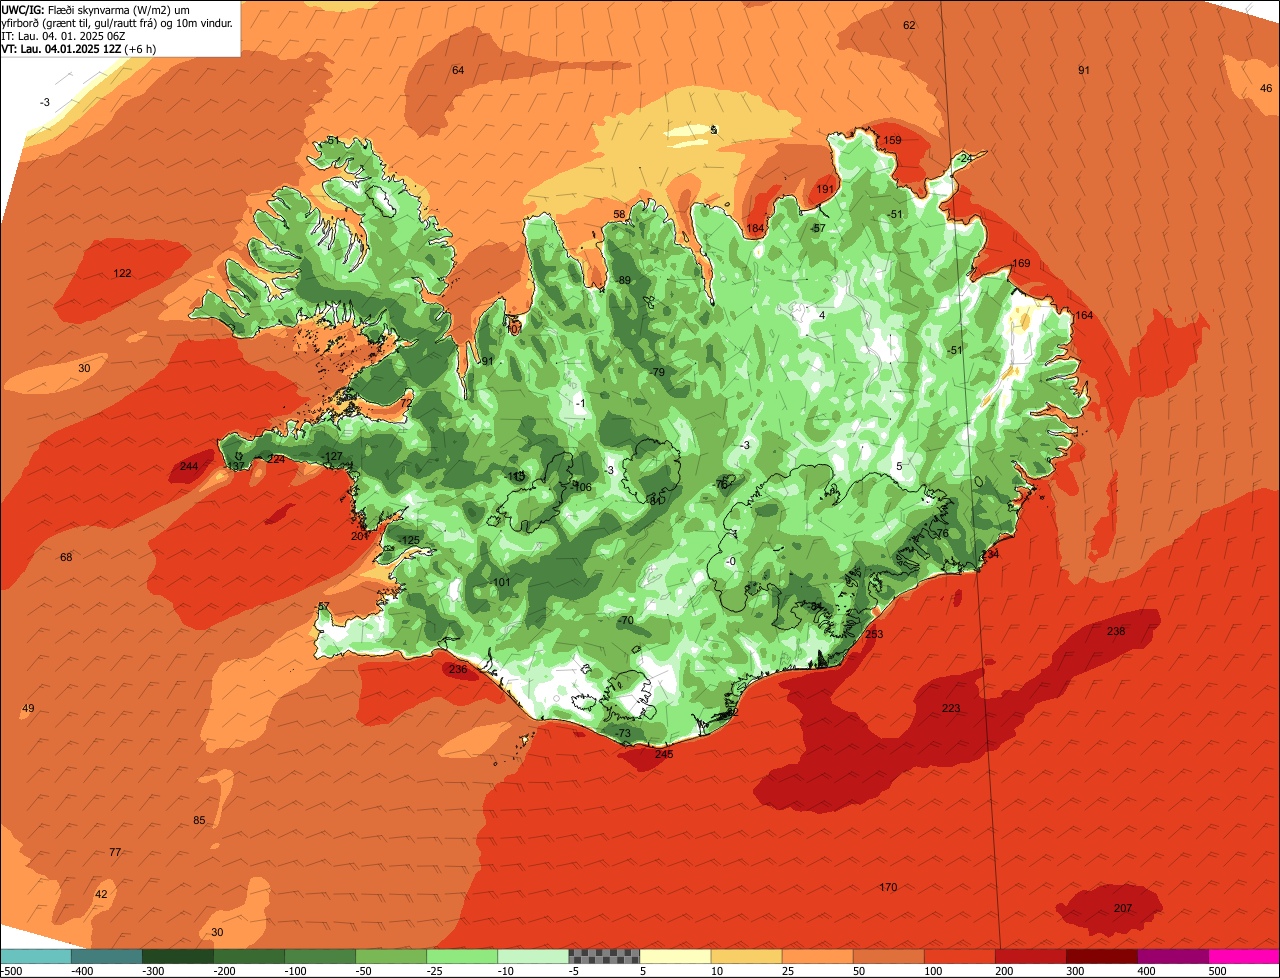
Task: Click the flux value '245' on the map
Action: [664, 754]
